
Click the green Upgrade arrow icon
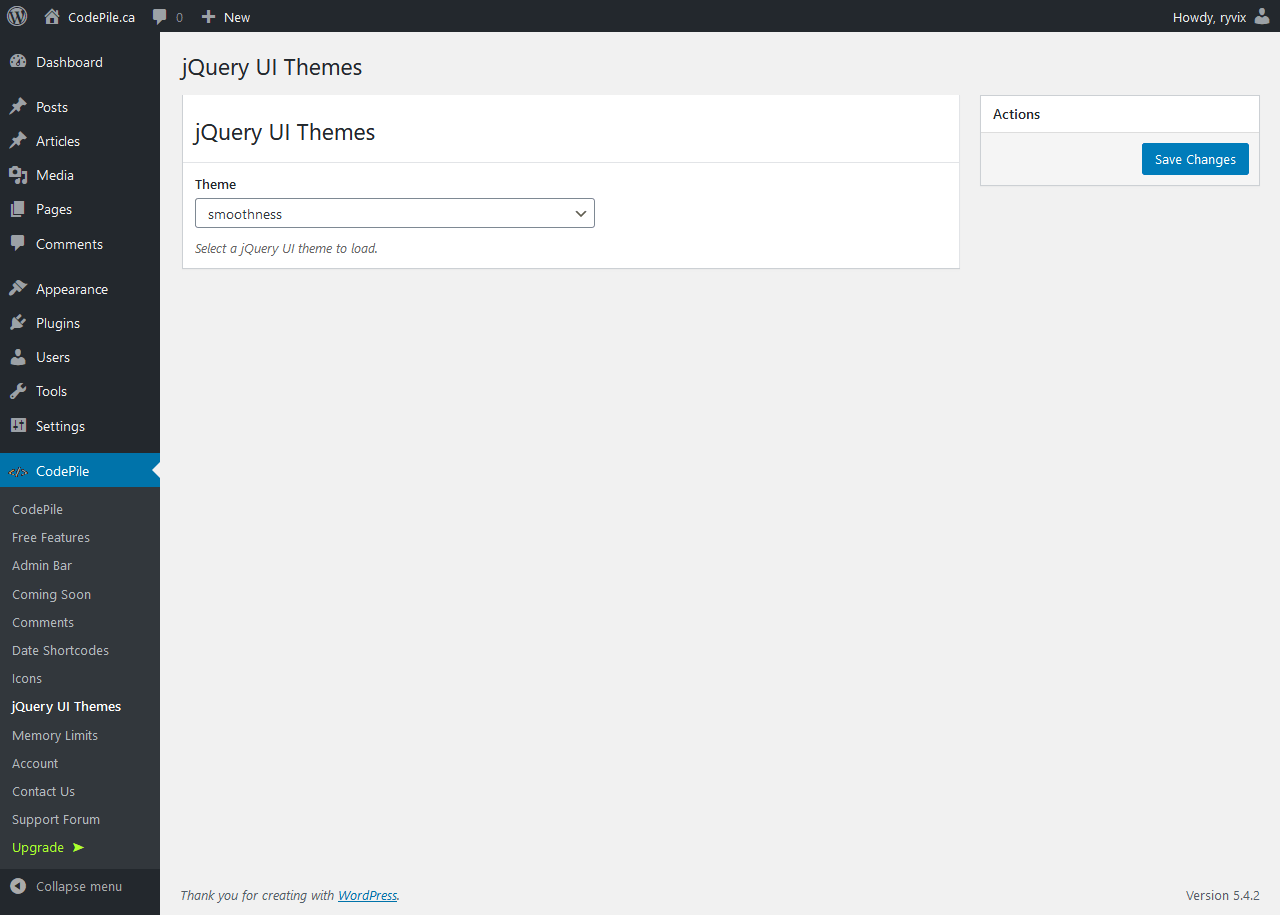tap(78, 848)
